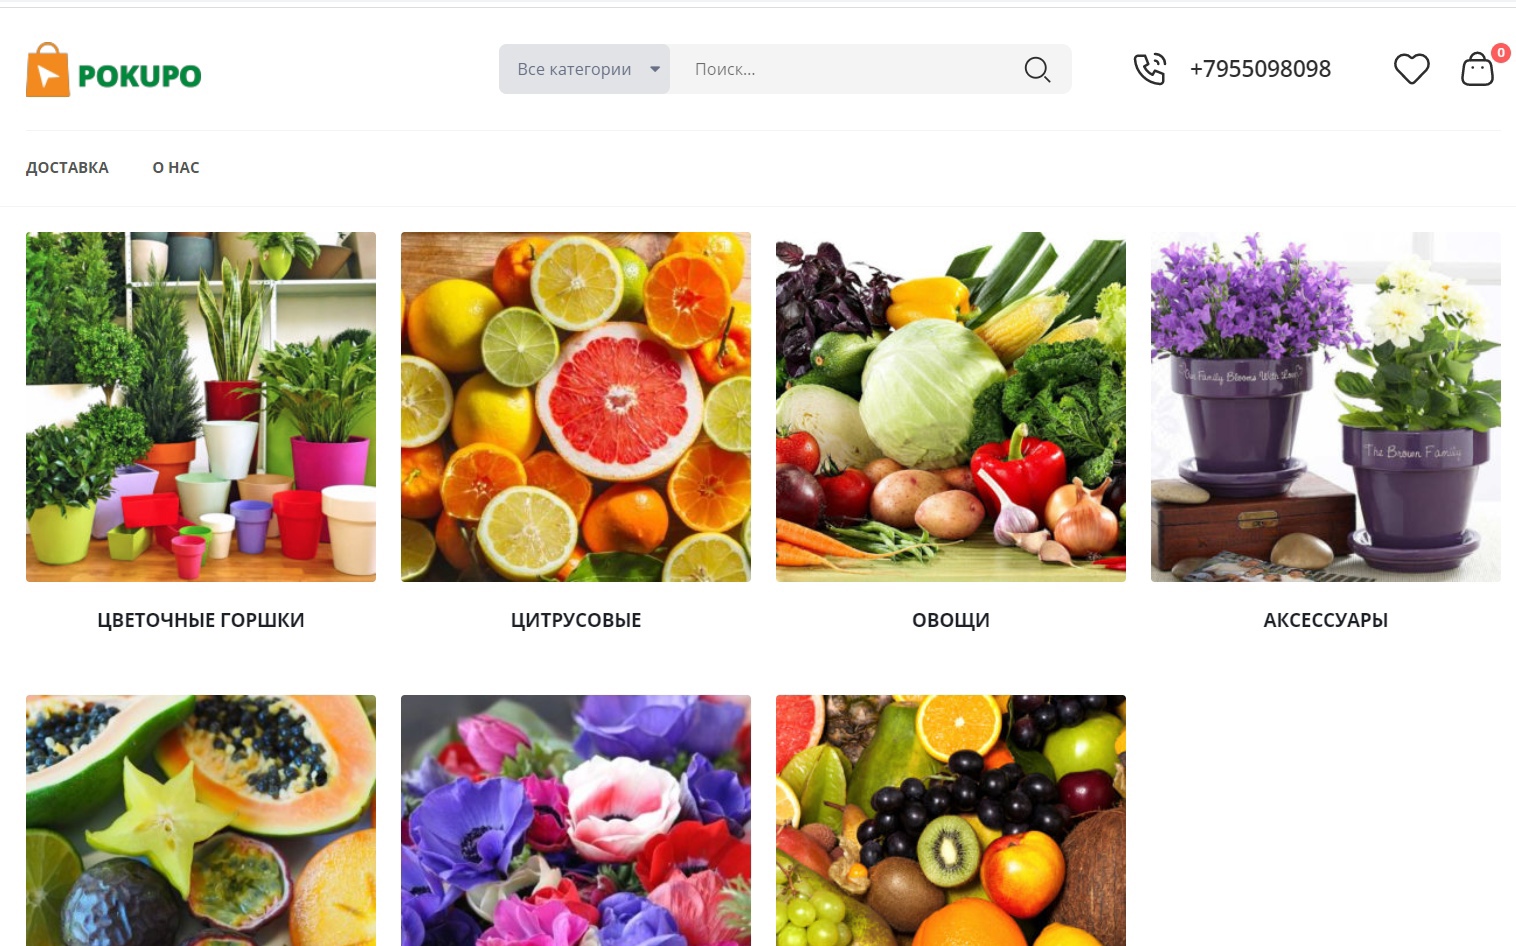Screen dimensions: 1516x946
Task: Open the 'Цветочные горшки' category link
Action: point(201,620)
